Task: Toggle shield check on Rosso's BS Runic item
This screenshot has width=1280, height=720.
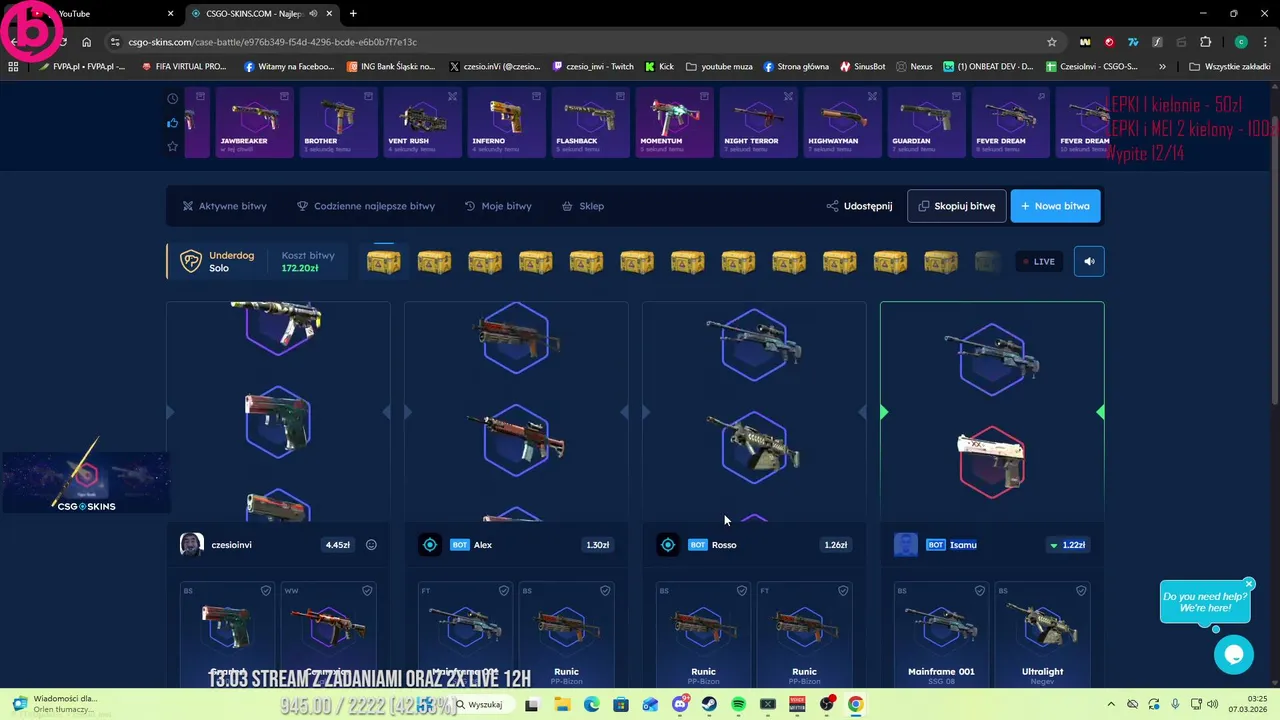Action: coord(742,591)
